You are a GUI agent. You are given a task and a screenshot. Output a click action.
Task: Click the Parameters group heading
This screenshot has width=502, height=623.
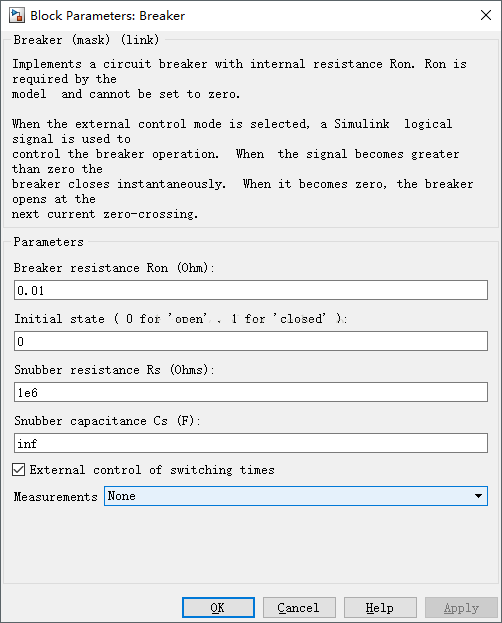click(x=48, y=242)
